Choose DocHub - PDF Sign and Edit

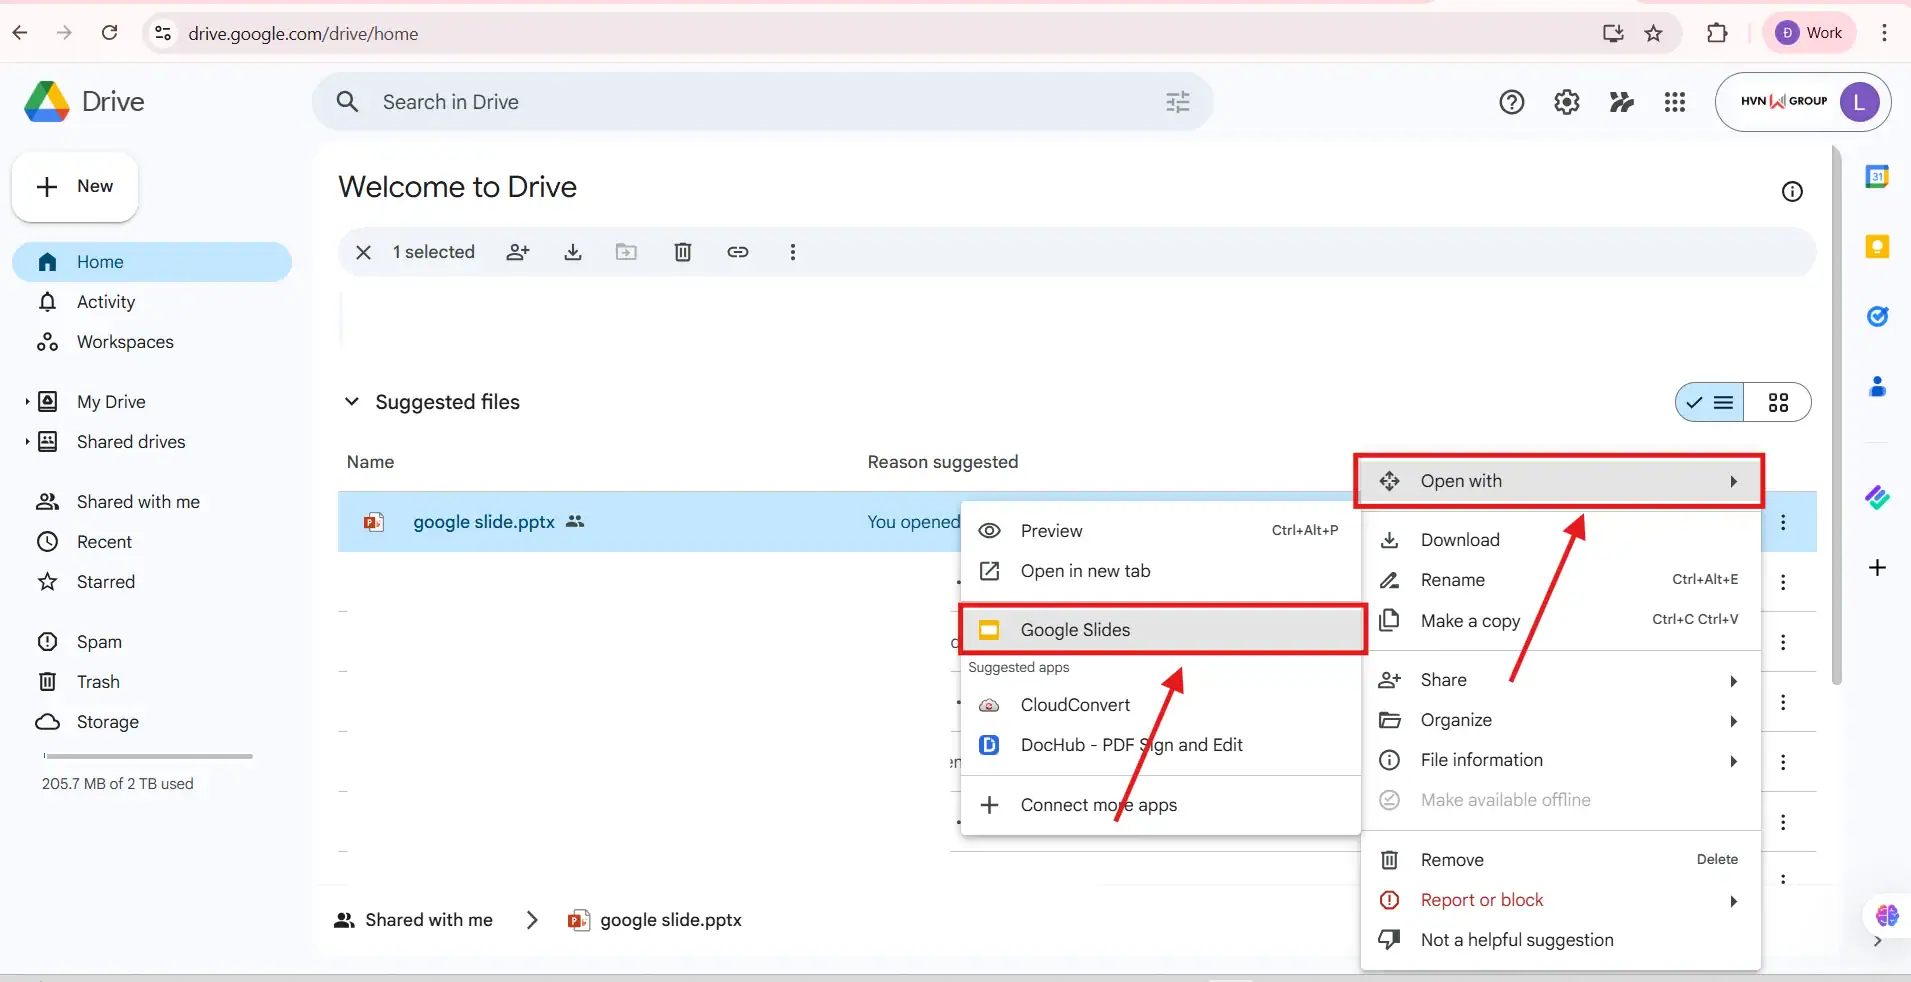tap(1161, 745)
